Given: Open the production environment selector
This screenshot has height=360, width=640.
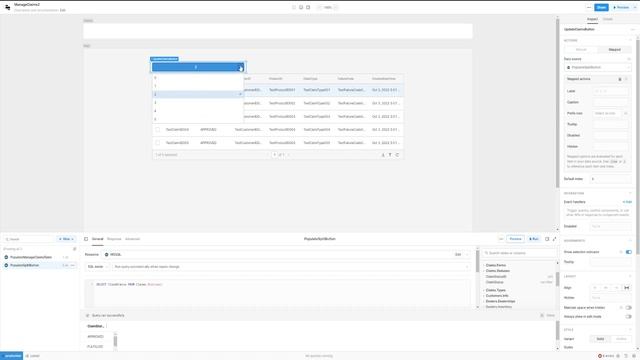Looking at the screenshot, I should point(11,356).
